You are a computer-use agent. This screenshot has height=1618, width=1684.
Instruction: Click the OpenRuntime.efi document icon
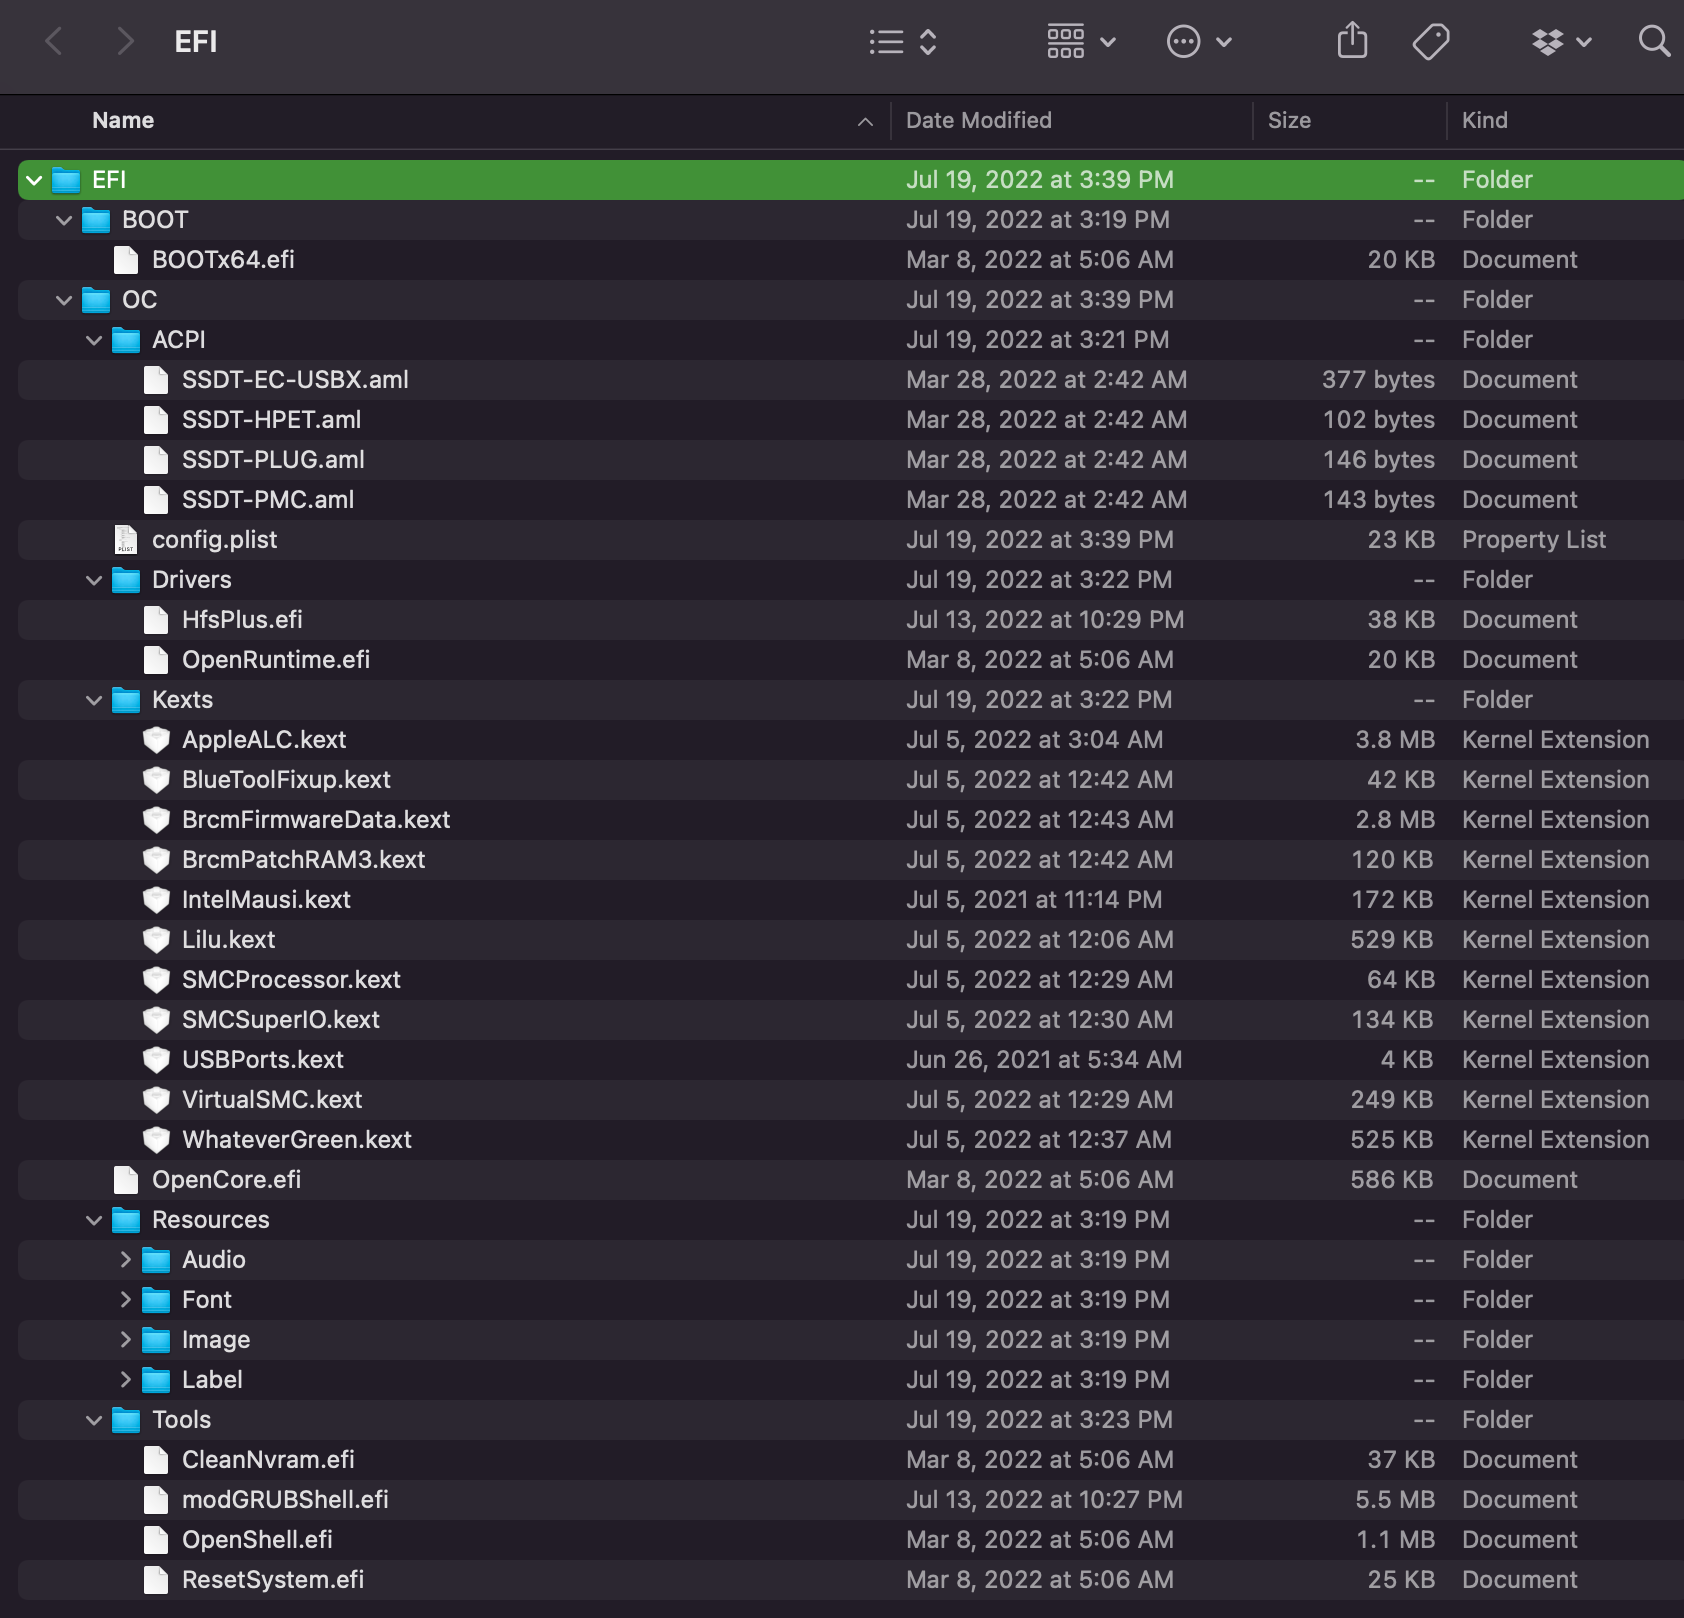(x=156, y=660)
